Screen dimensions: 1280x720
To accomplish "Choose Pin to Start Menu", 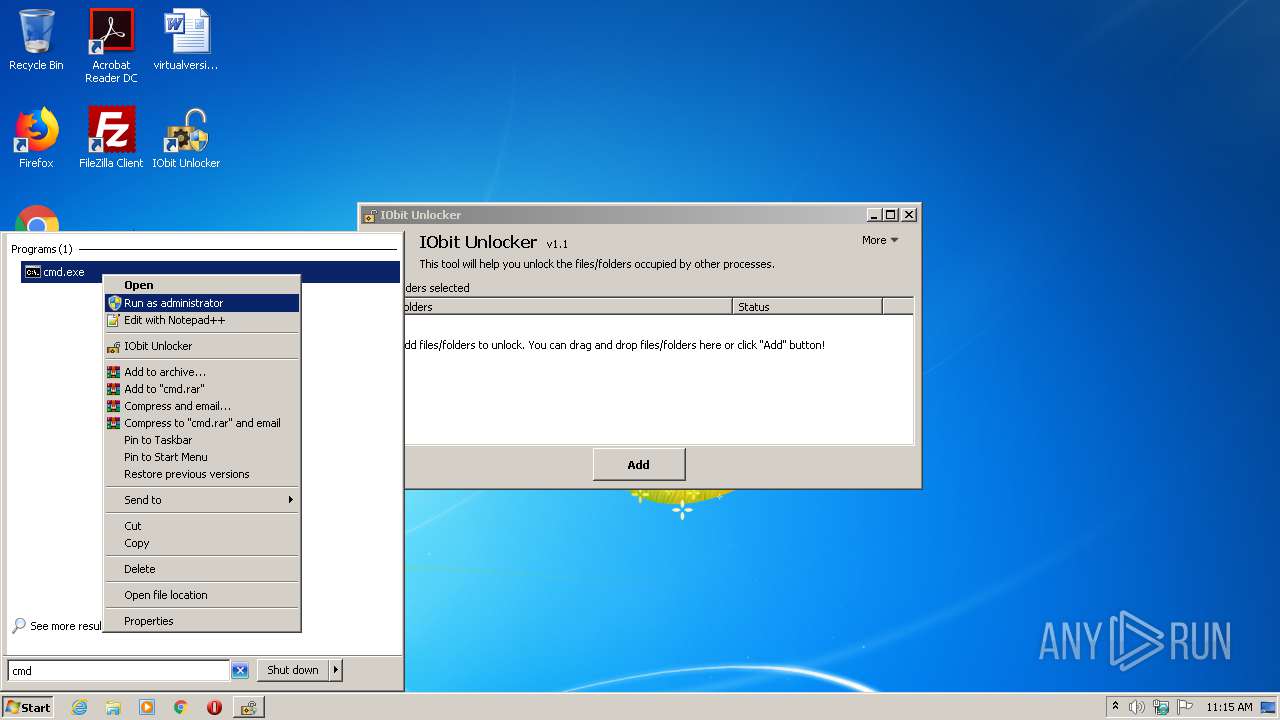I will pos(202,457).
